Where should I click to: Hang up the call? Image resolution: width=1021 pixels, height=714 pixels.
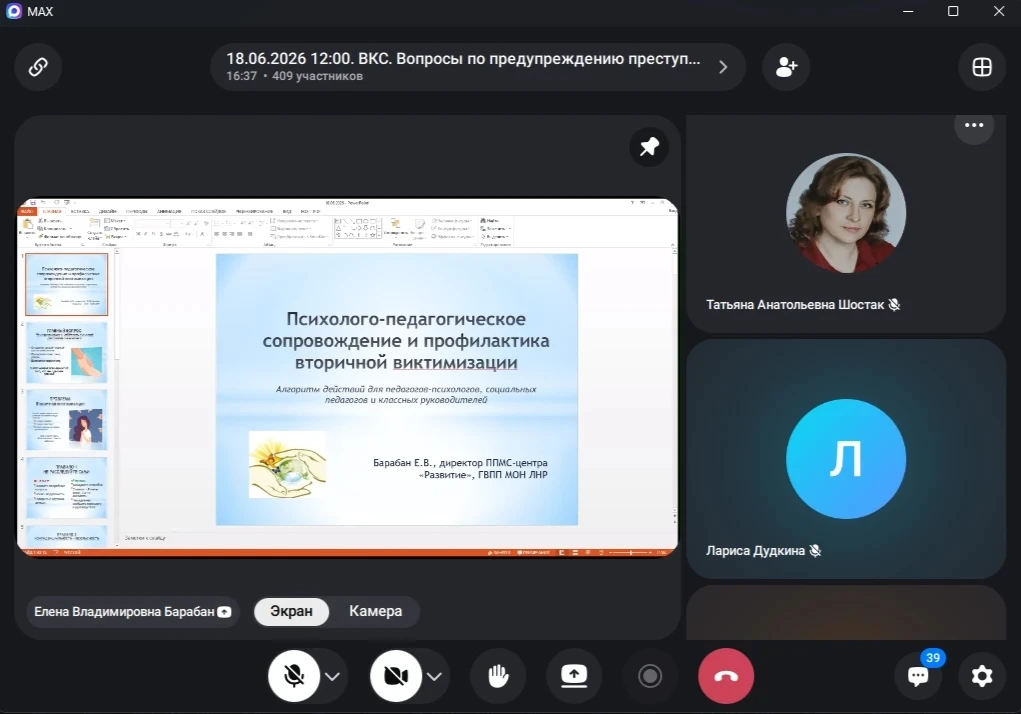[726, 676]
